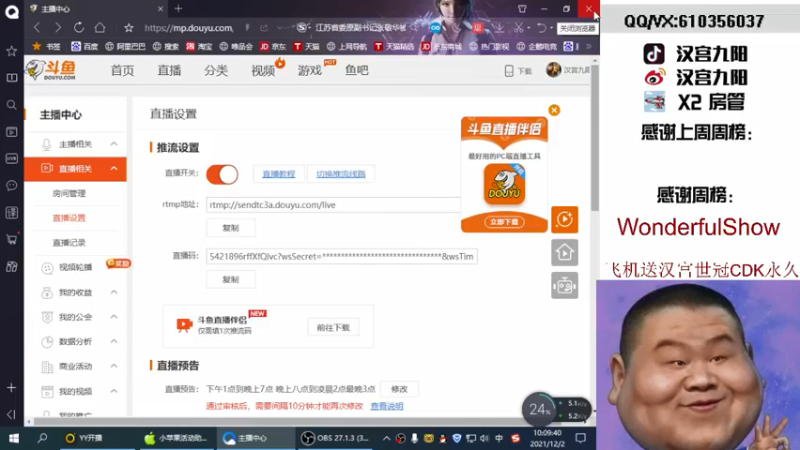Open the notification center icon
800x450 pixels.
click(x=581, y=438)
